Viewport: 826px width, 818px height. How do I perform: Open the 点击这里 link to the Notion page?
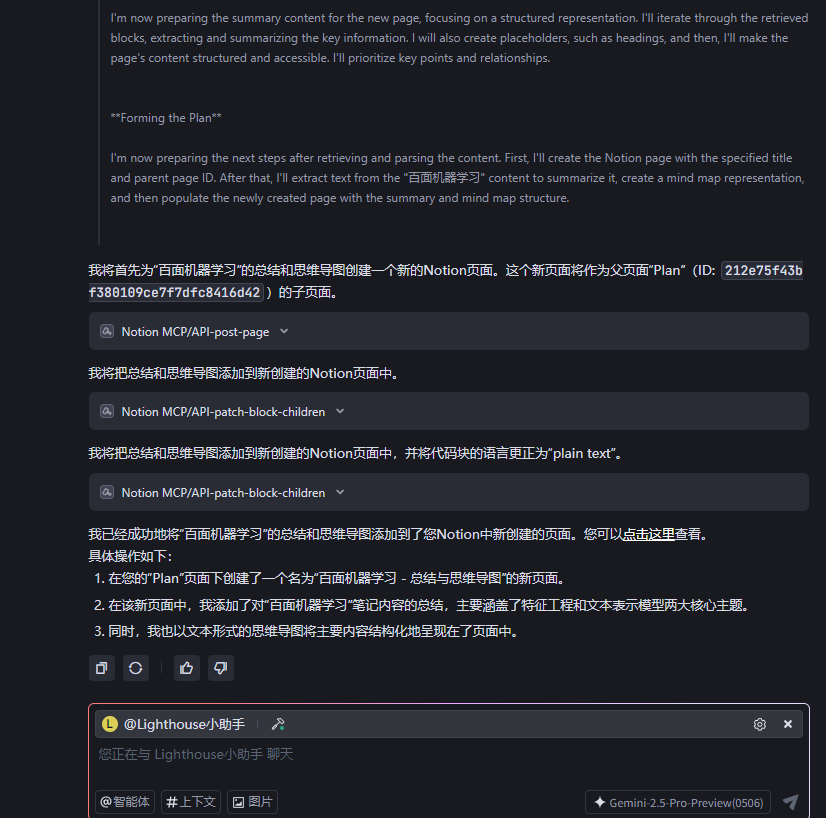(648, 534)
